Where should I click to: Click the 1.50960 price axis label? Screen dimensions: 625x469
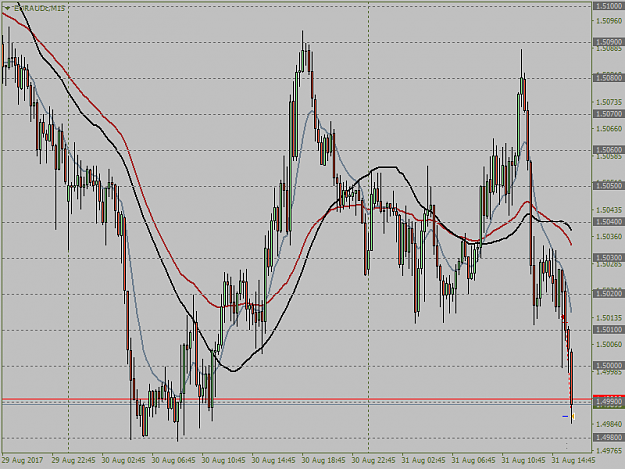coord(609,21)
